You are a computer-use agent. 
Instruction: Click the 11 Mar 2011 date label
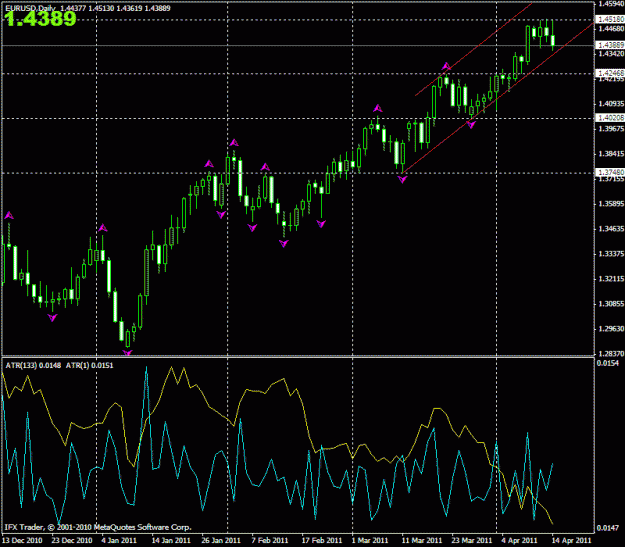(x=422, y=541)
